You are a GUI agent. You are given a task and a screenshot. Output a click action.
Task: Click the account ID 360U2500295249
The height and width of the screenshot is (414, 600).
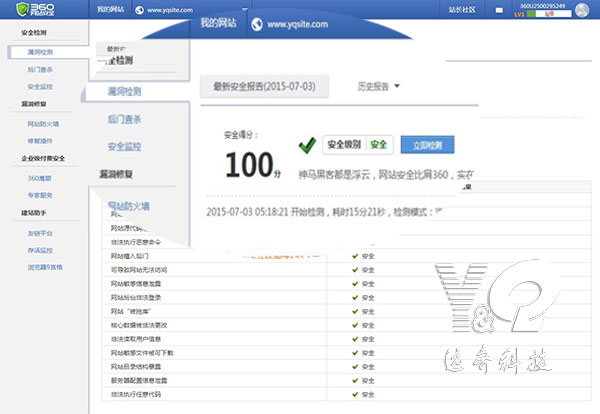coord(543,6)
